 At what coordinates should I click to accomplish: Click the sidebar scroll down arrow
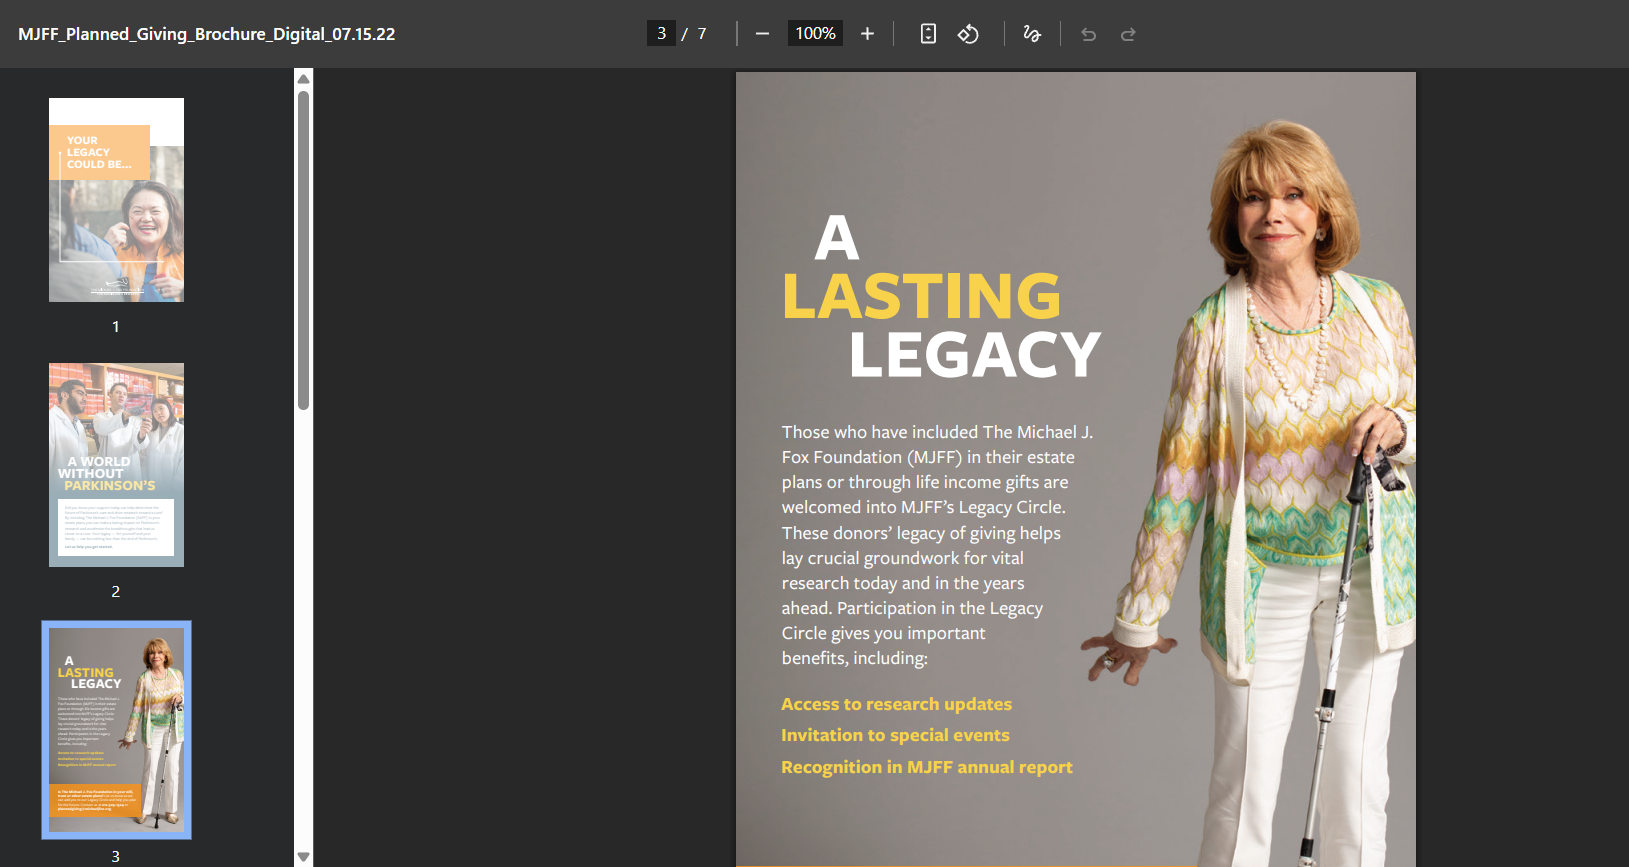coord(304,857)
